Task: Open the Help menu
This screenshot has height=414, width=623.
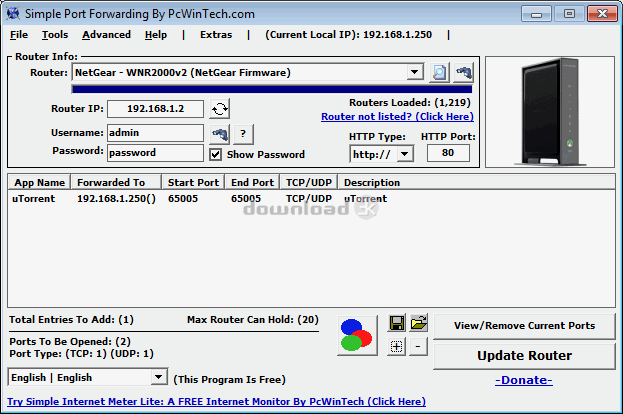Action: tap(156, 35)
